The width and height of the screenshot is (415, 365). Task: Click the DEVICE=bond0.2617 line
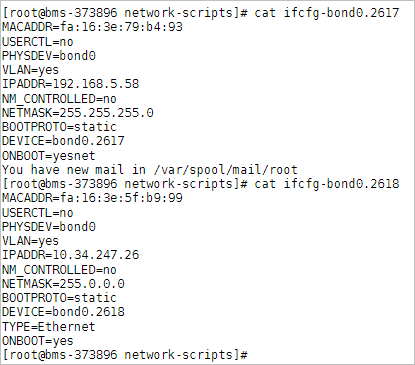click(x=63, y=141)
